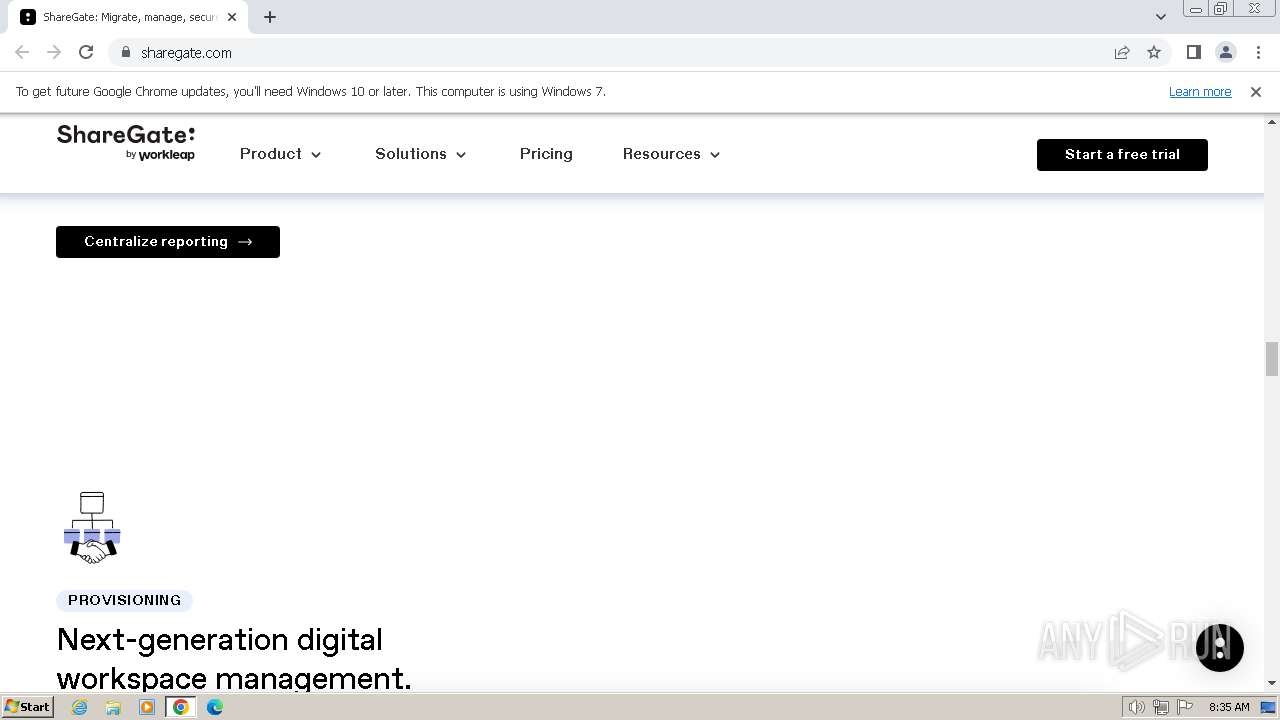Open the Pricing page

click(x=546, y=154)
